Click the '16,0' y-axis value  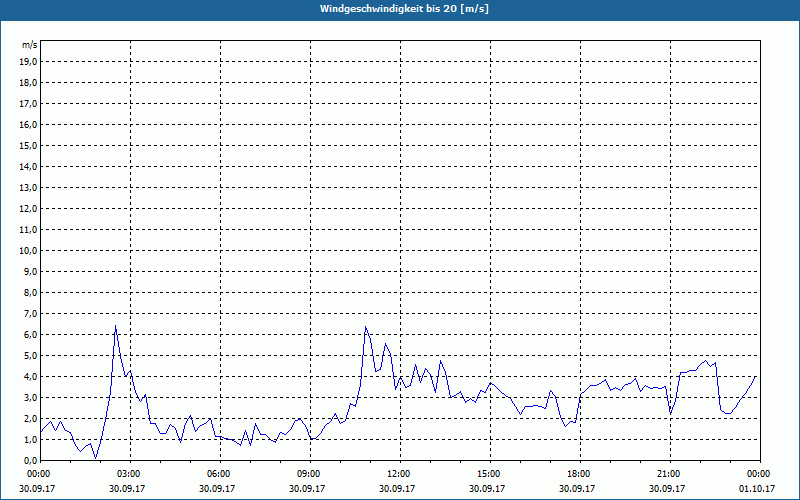click(28, 124)
